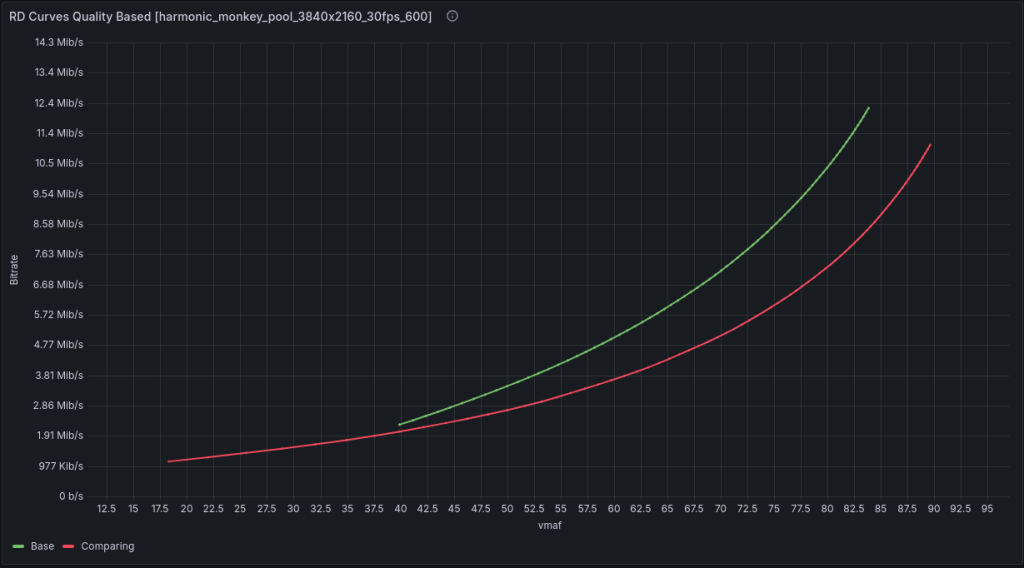
Task: Click the vmaf x-axis label
Action: coord(546,525)
